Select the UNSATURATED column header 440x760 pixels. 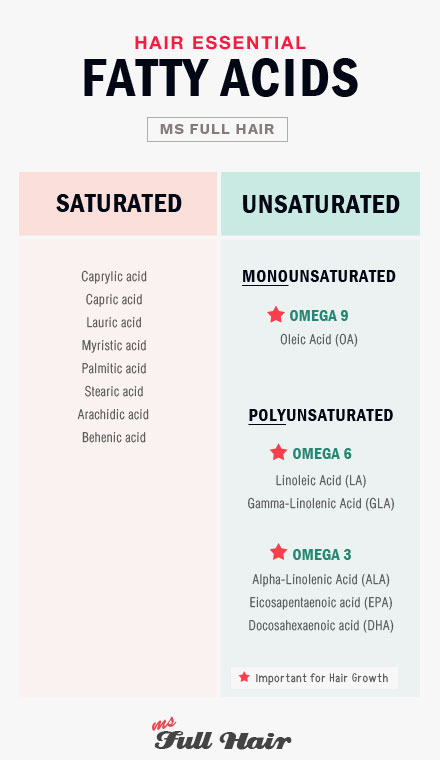(x=320, y=204)
